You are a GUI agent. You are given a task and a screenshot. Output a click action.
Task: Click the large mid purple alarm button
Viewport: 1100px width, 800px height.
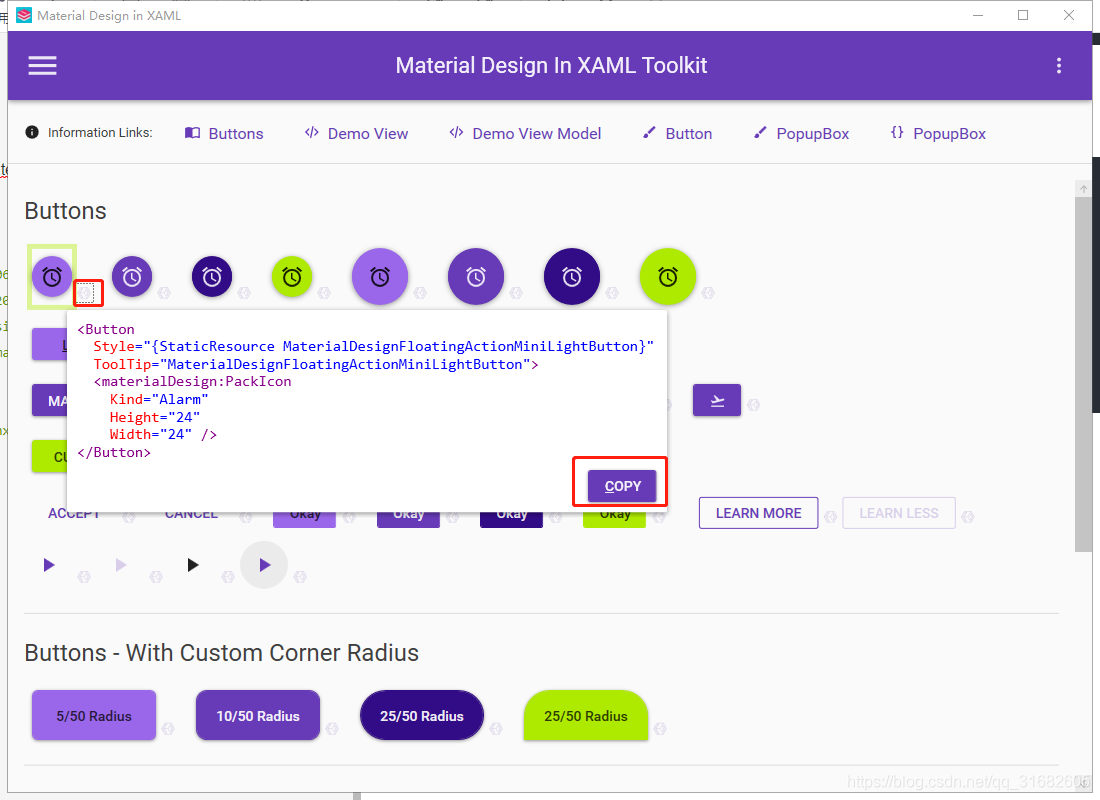[x=476, y=276]
